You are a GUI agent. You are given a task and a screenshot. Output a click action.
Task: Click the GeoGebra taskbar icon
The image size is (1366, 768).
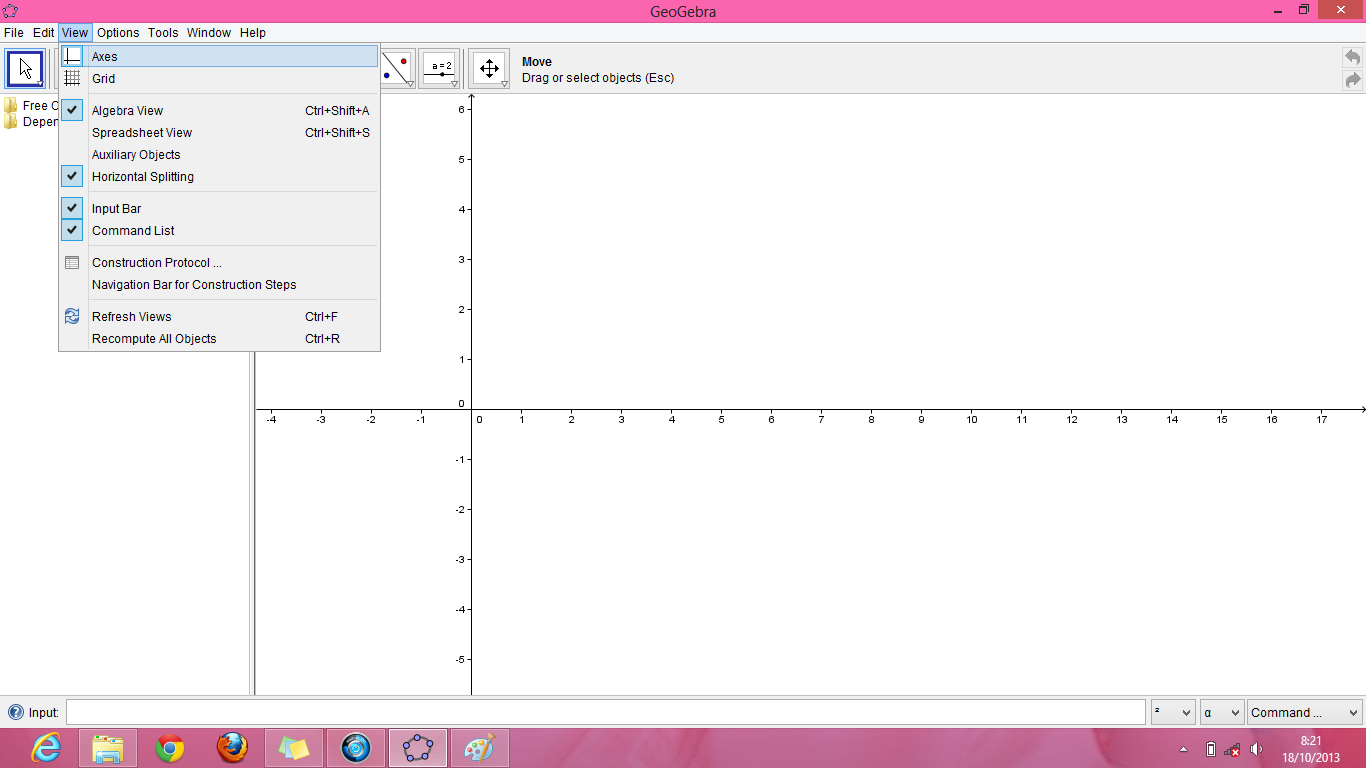click(x=418, y=748)
